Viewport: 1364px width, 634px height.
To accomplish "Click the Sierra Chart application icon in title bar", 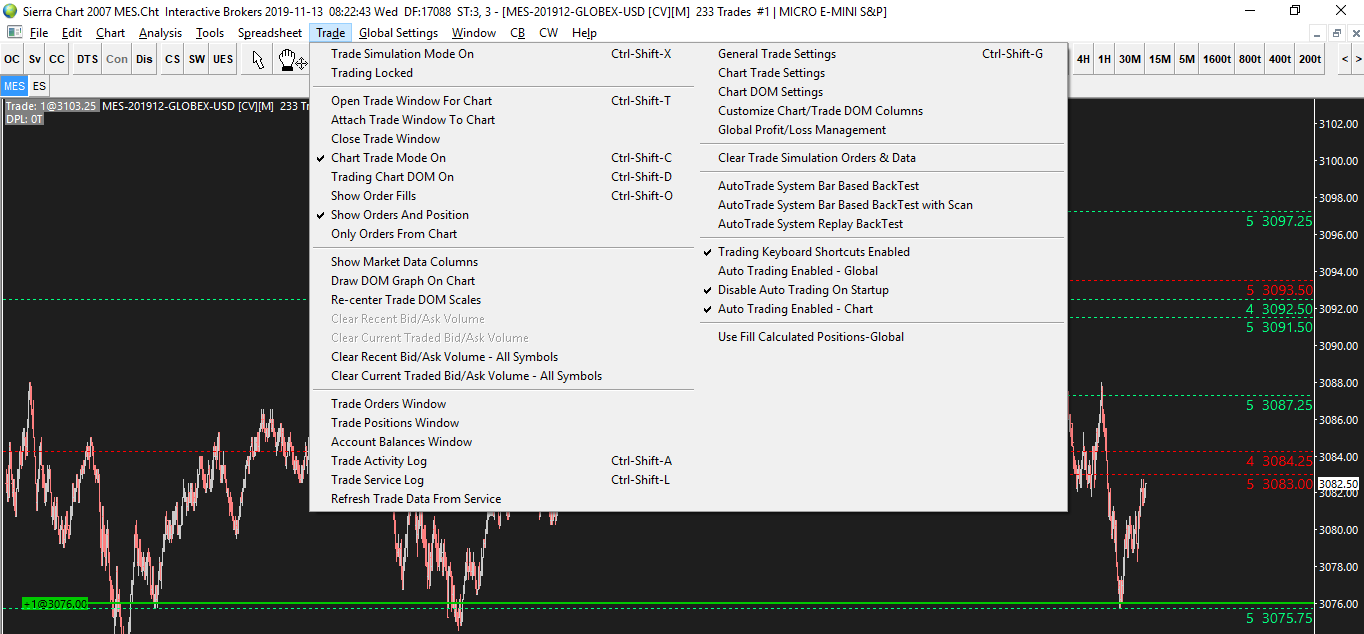I will tap(10, 11).
